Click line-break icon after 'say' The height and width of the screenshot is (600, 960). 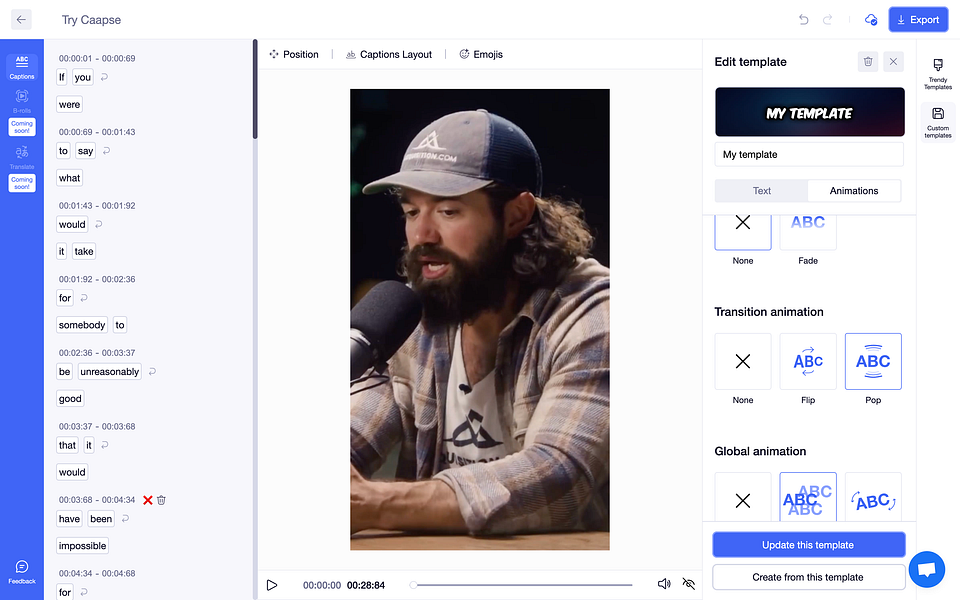(107, 151)
